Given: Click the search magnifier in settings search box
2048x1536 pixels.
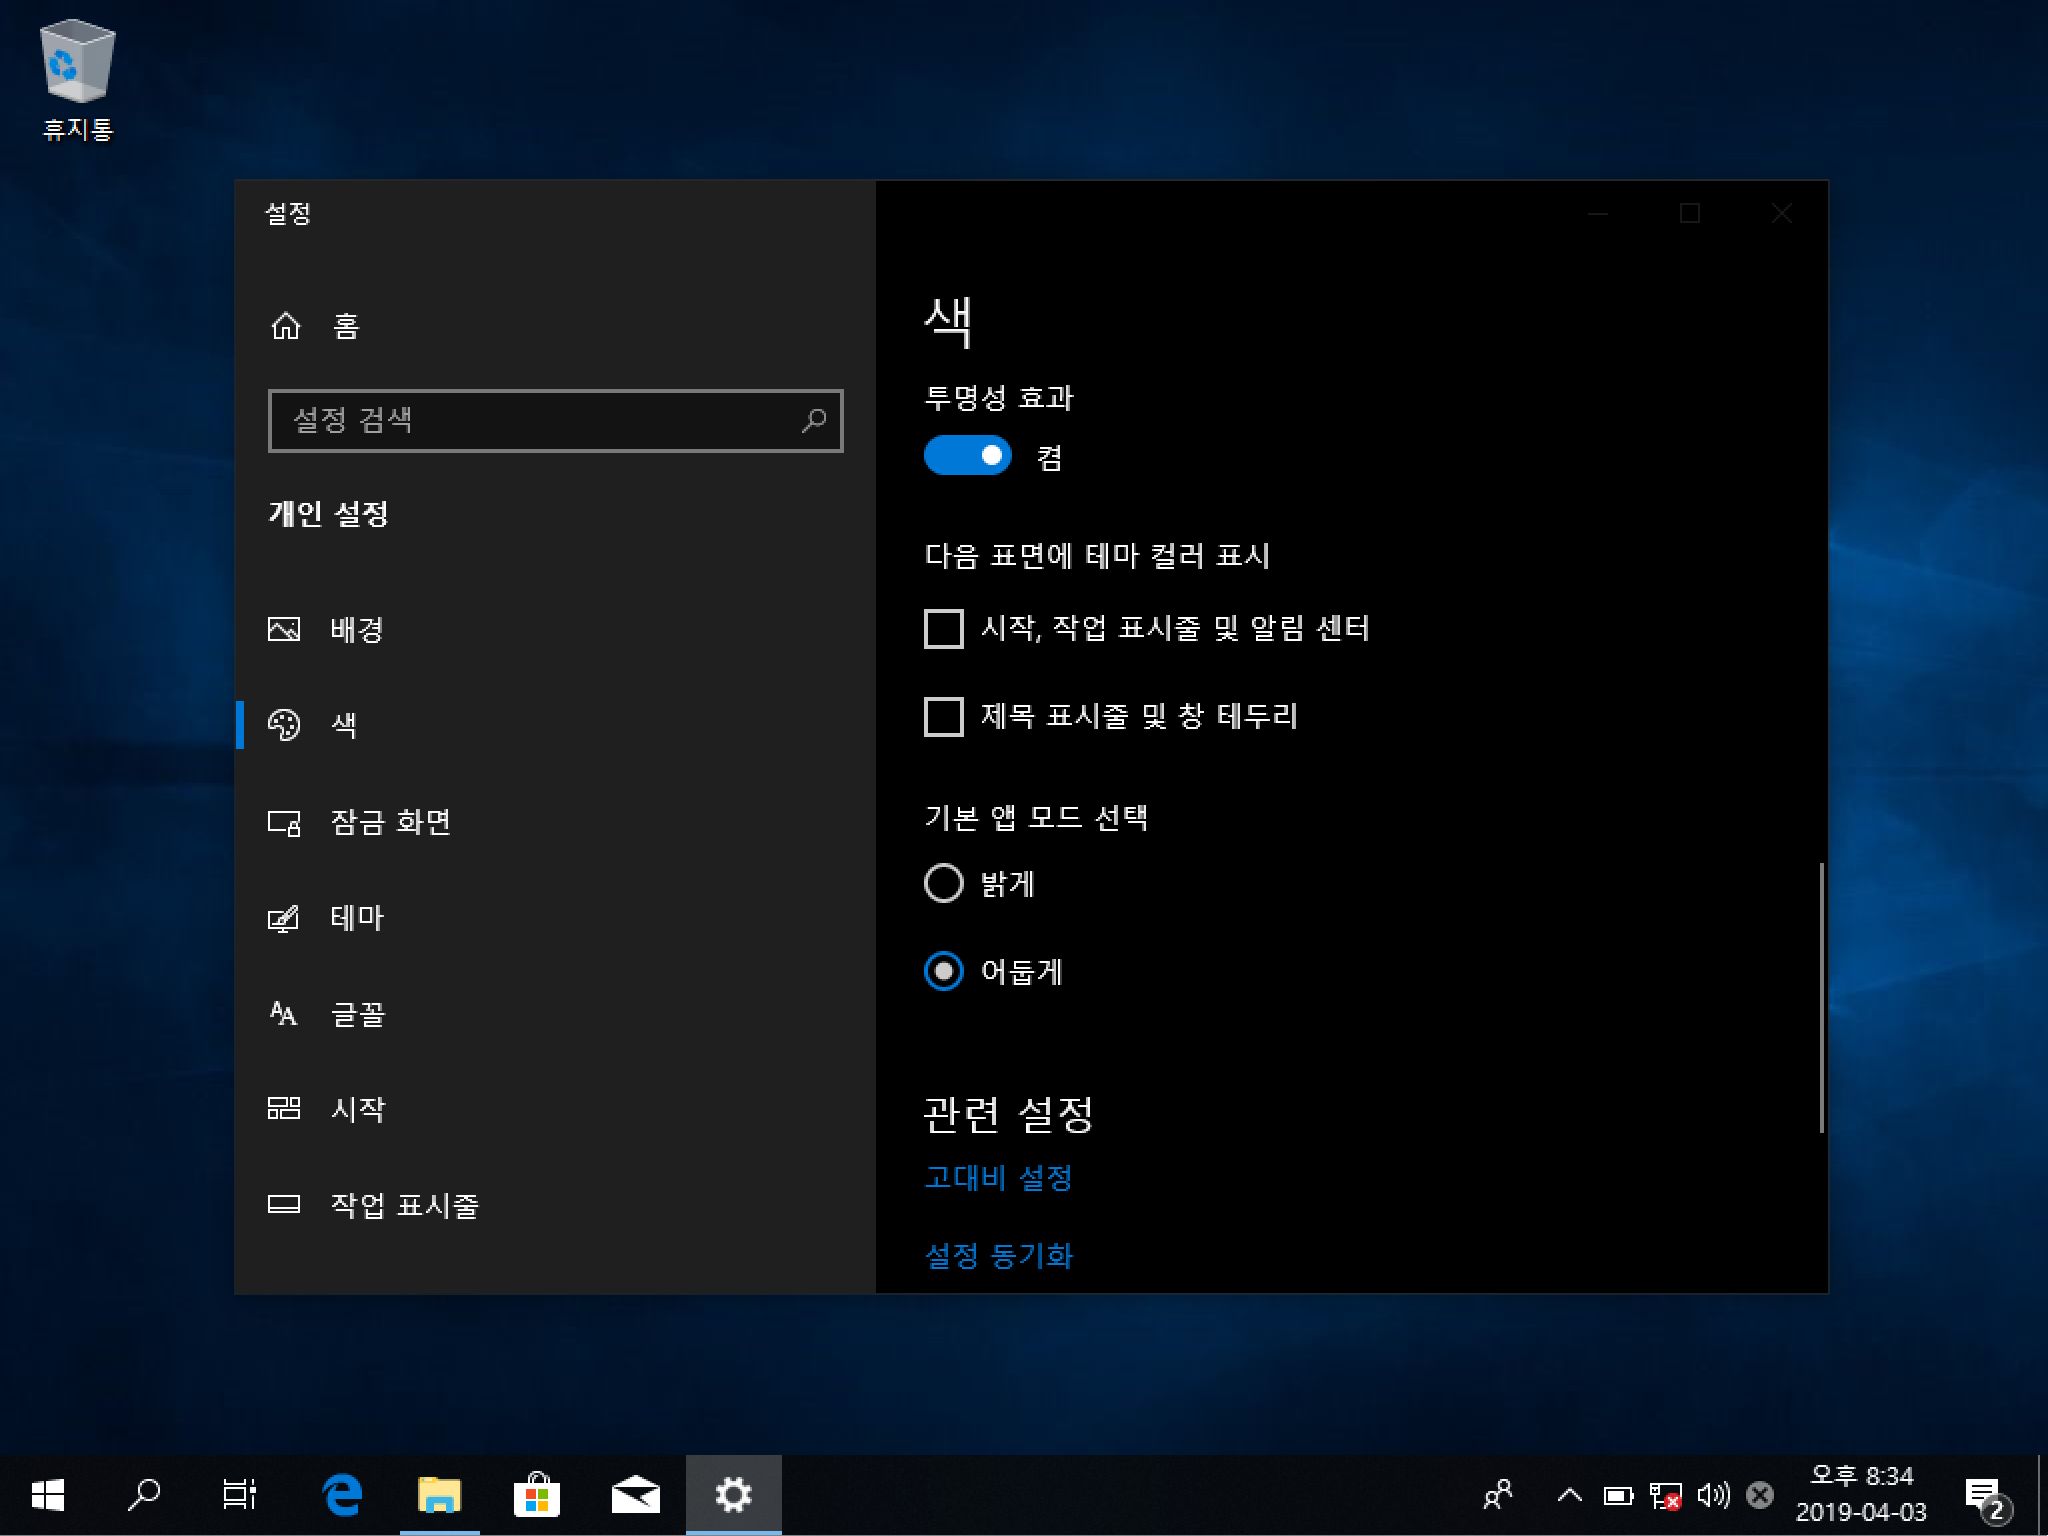Looking at the screenshot, I should [814, 420].
